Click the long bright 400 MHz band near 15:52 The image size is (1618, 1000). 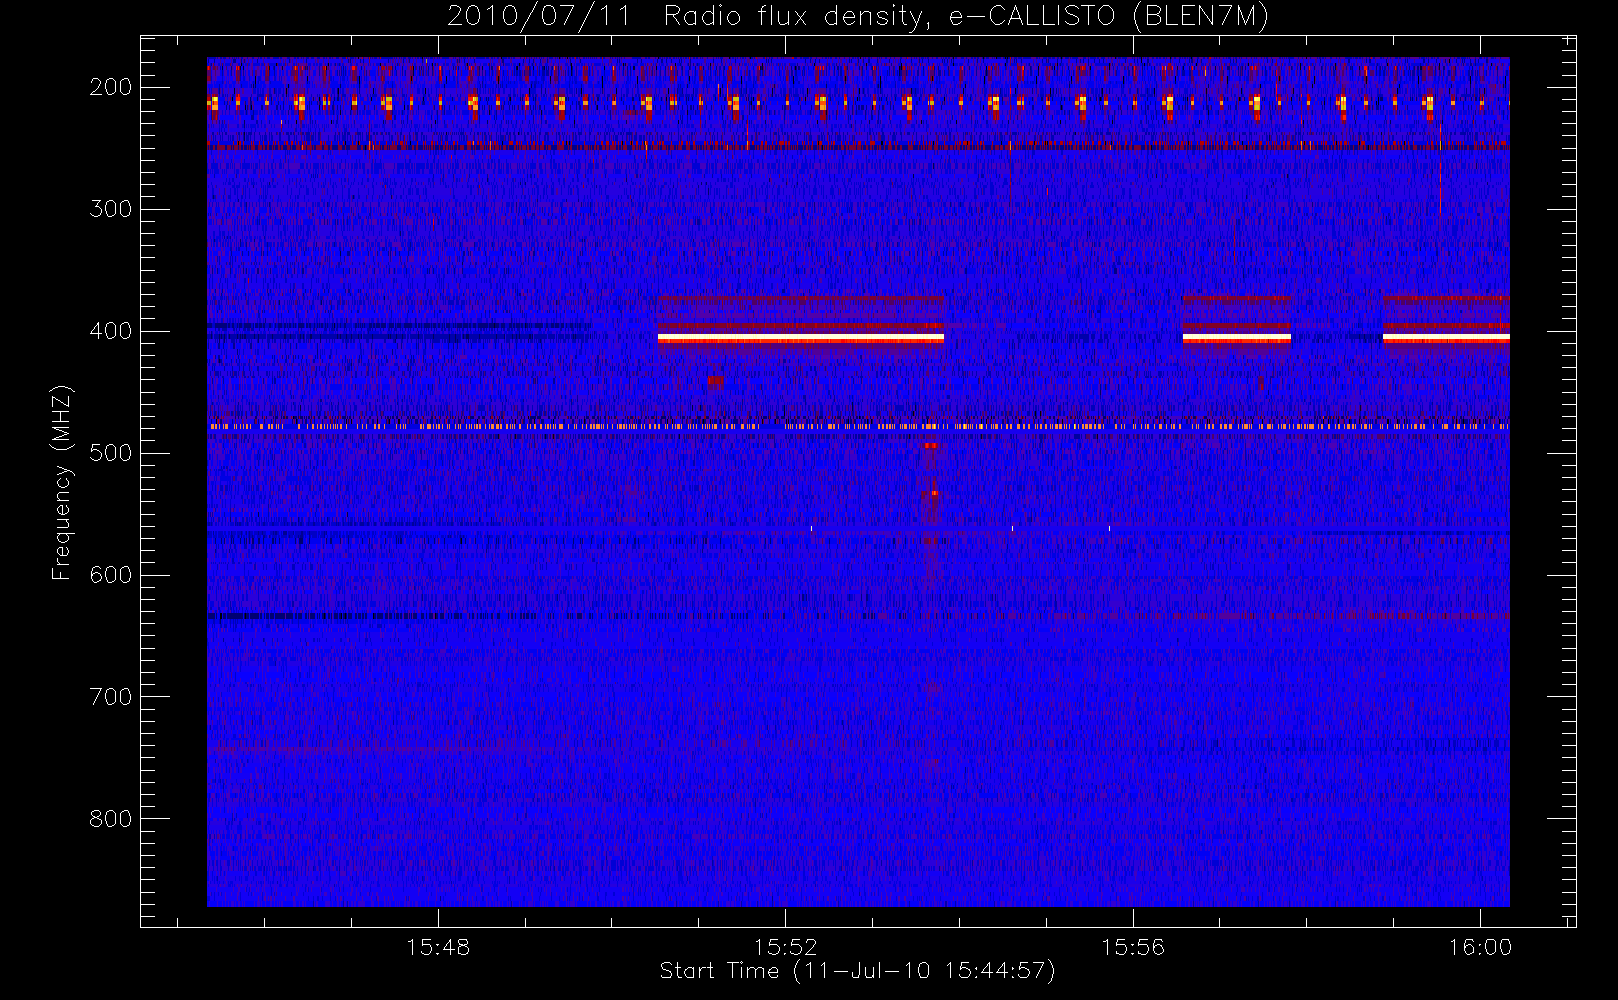click(801, 339)
